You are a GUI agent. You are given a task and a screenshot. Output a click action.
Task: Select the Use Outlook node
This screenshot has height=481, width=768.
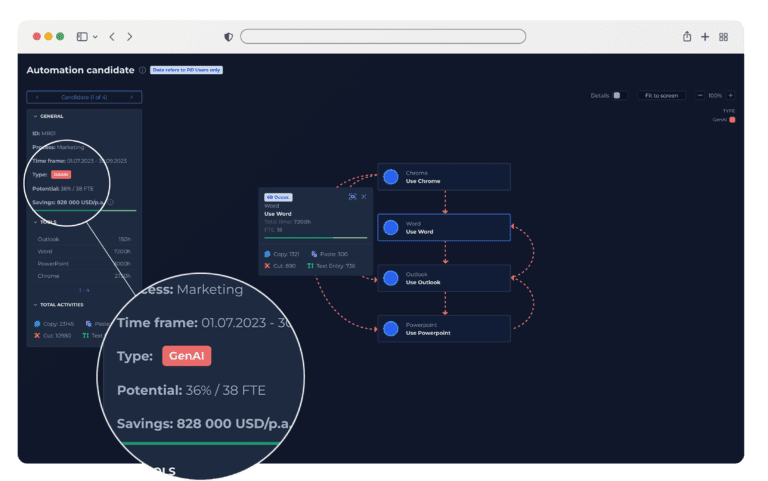444,278
